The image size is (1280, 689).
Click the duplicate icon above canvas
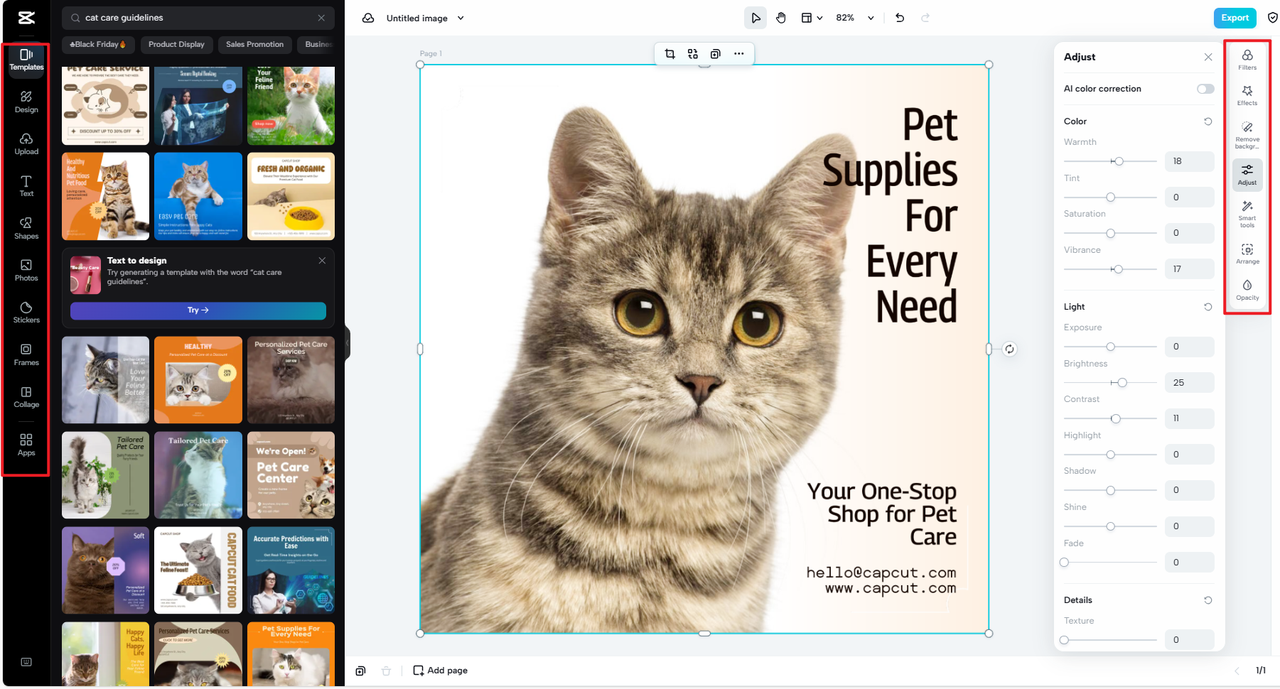(x=715, y=54)
